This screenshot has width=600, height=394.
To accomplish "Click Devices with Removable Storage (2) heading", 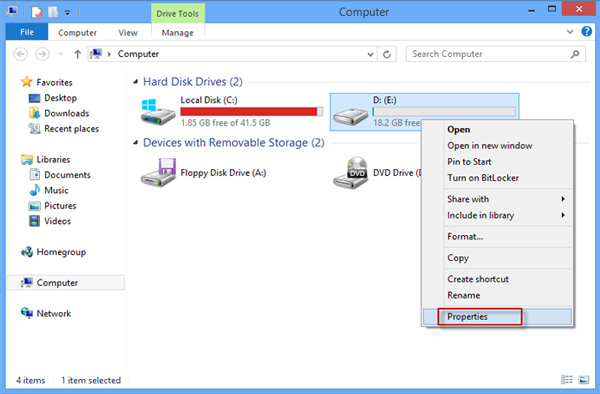I will pyautogui.click(x=233, y=143).
